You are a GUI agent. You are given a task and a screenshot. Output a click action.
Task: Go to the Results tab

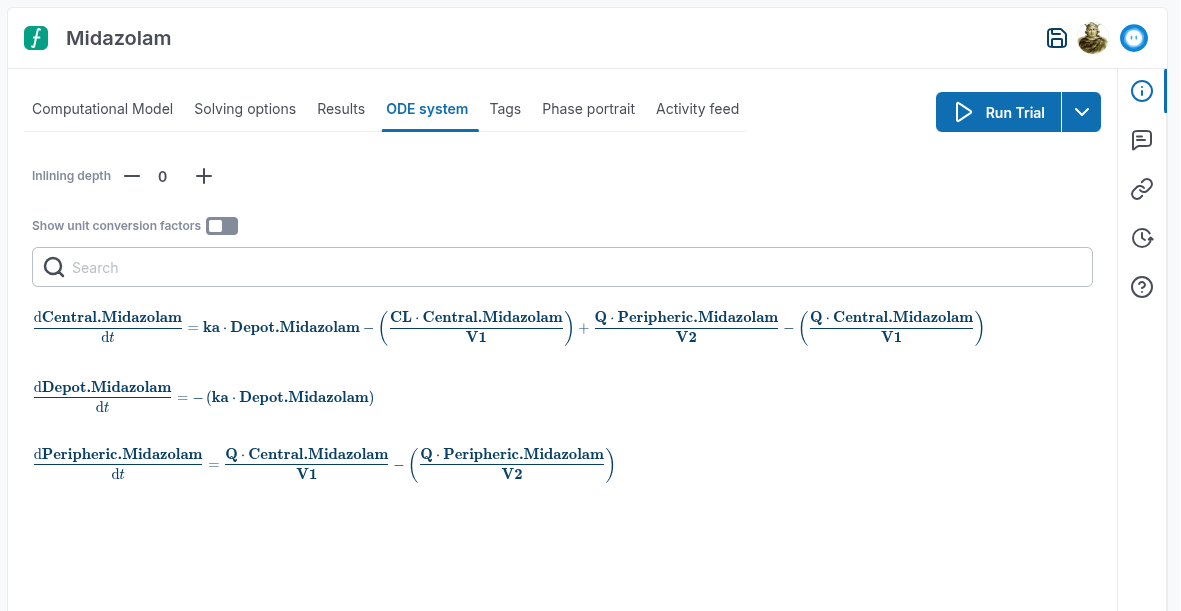[340, 109]
